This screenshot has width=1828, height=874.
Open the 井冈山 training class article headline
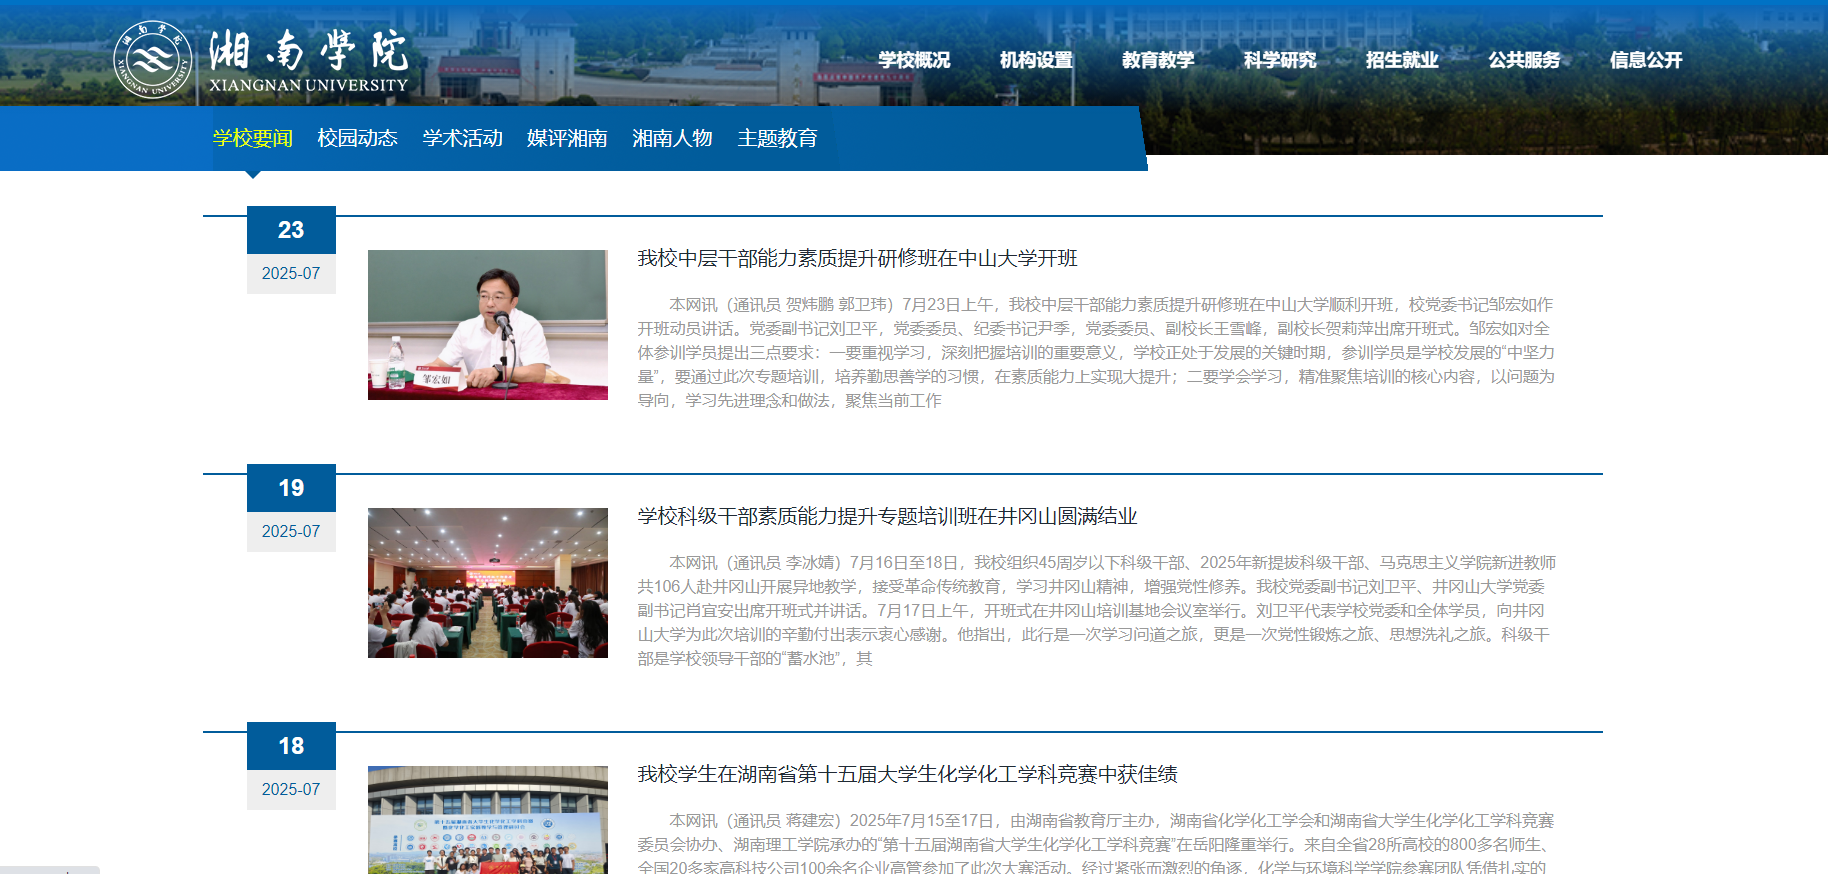click(887, 517)
